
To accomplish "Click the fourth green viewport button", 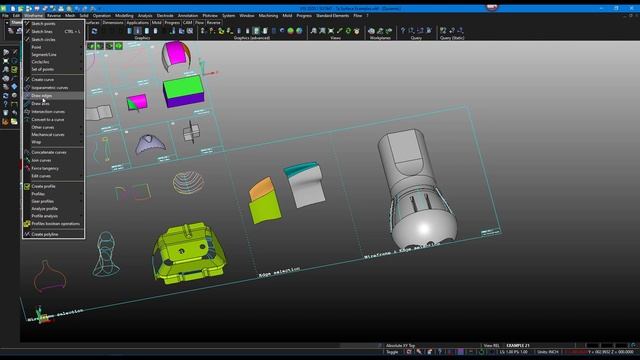I will click(118, 46).
